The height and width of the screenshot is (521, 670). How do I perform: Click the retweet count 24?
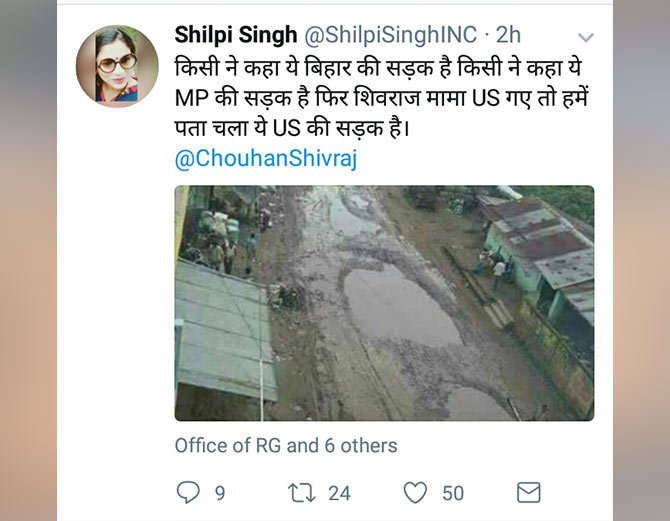340,493
